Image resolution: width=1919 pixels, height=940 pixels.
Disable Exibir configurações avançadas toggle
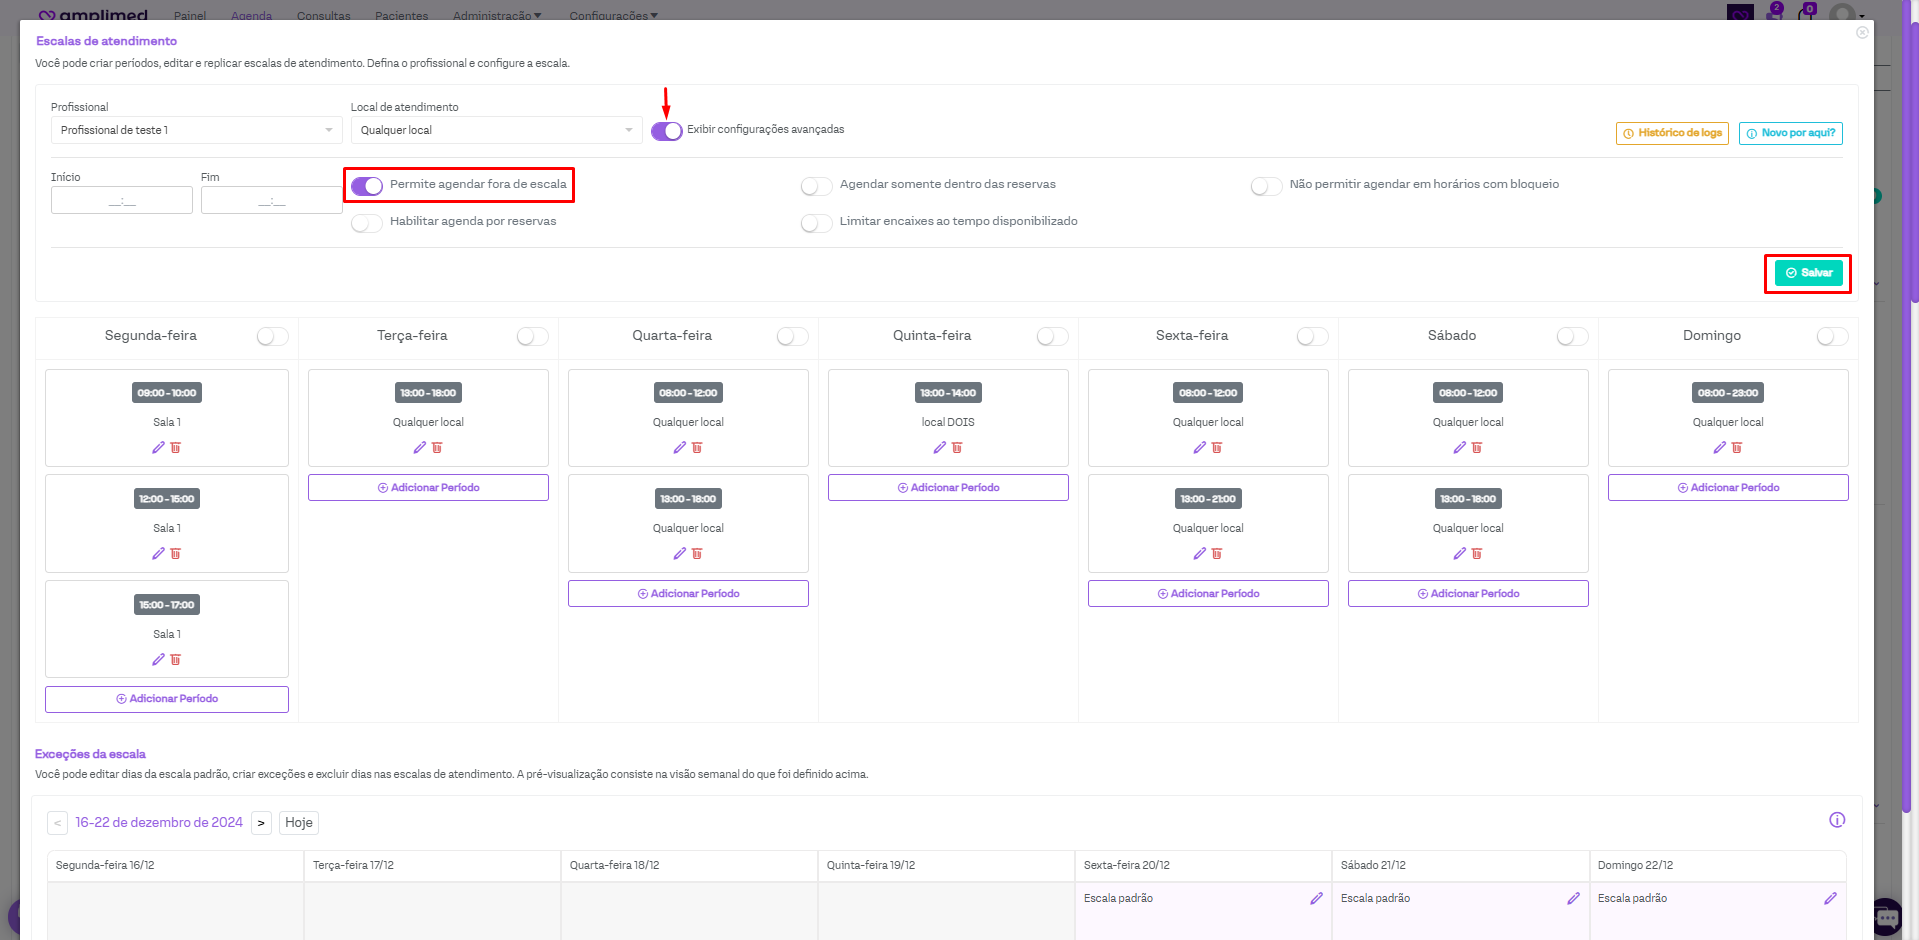pyautogui.click(x=667, y=131)
